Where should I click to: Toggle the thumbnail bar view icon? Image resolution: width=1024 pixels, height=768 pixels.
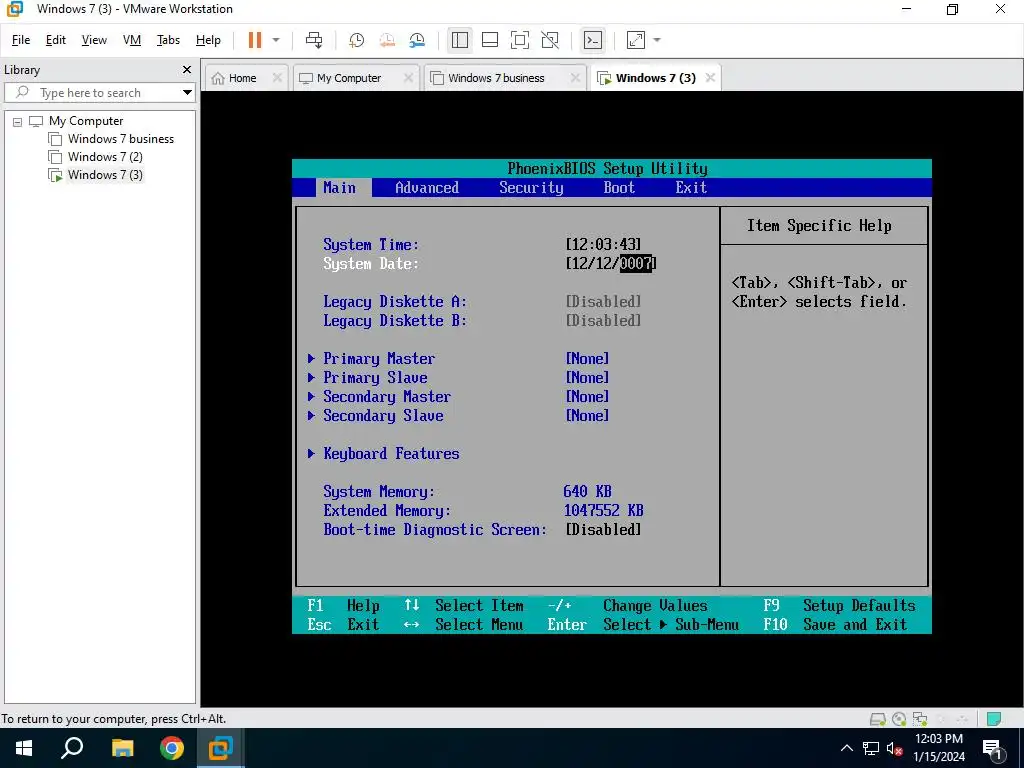490,40
